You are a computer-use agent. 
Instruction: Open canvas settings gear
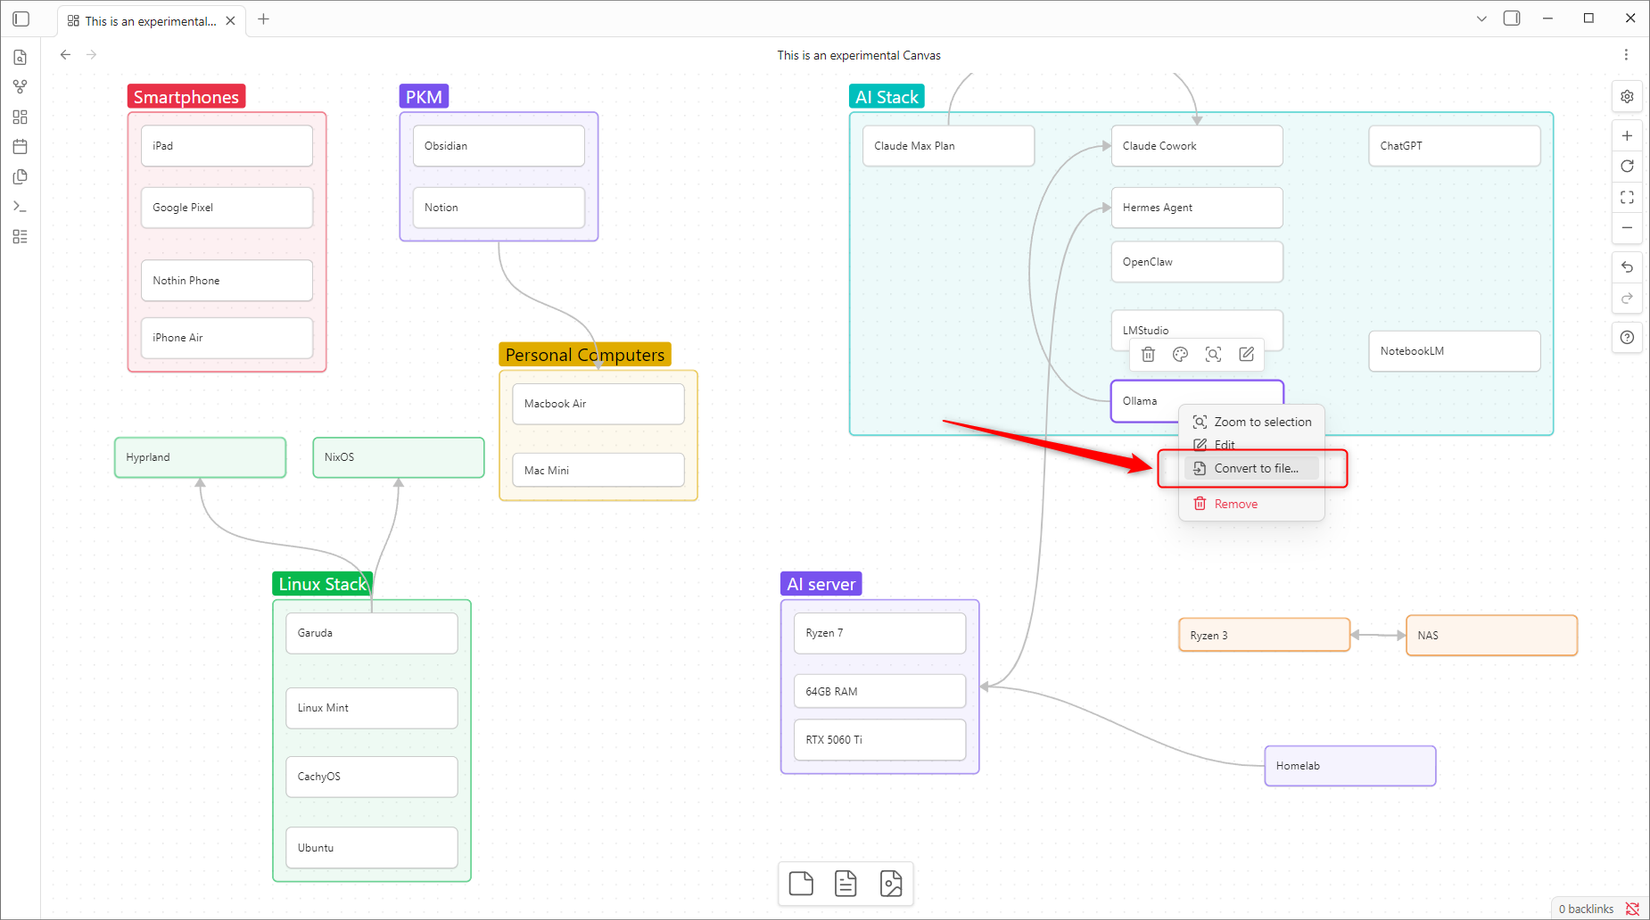(1627, 97)
